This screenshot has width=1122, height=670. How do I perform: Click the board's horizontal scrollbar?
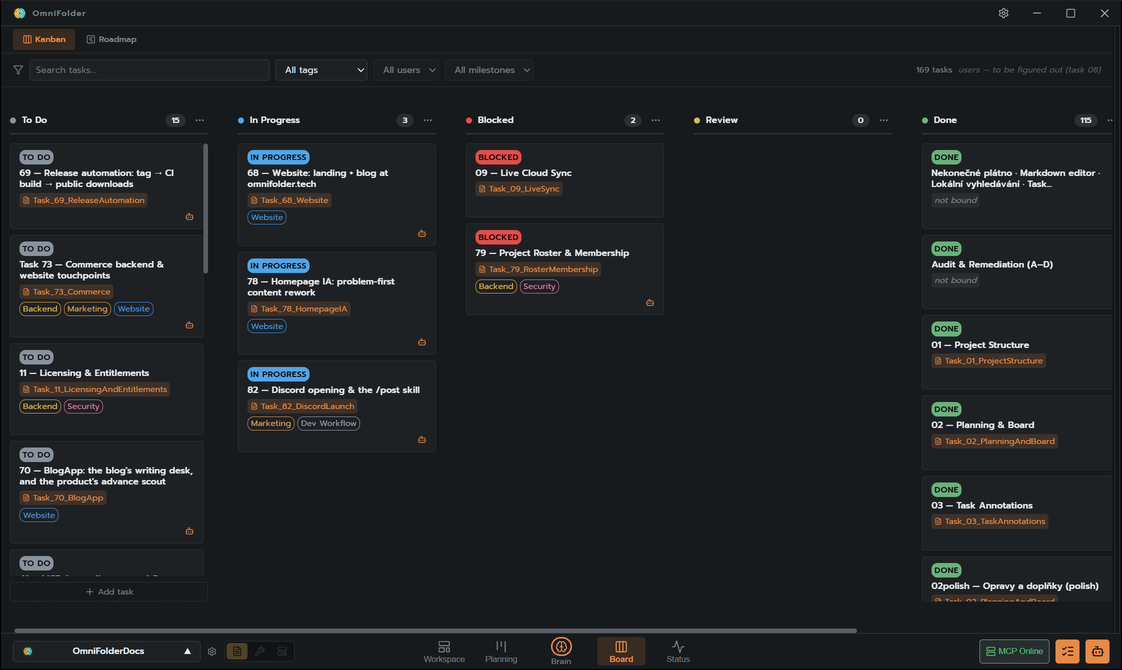click(435, 631)
